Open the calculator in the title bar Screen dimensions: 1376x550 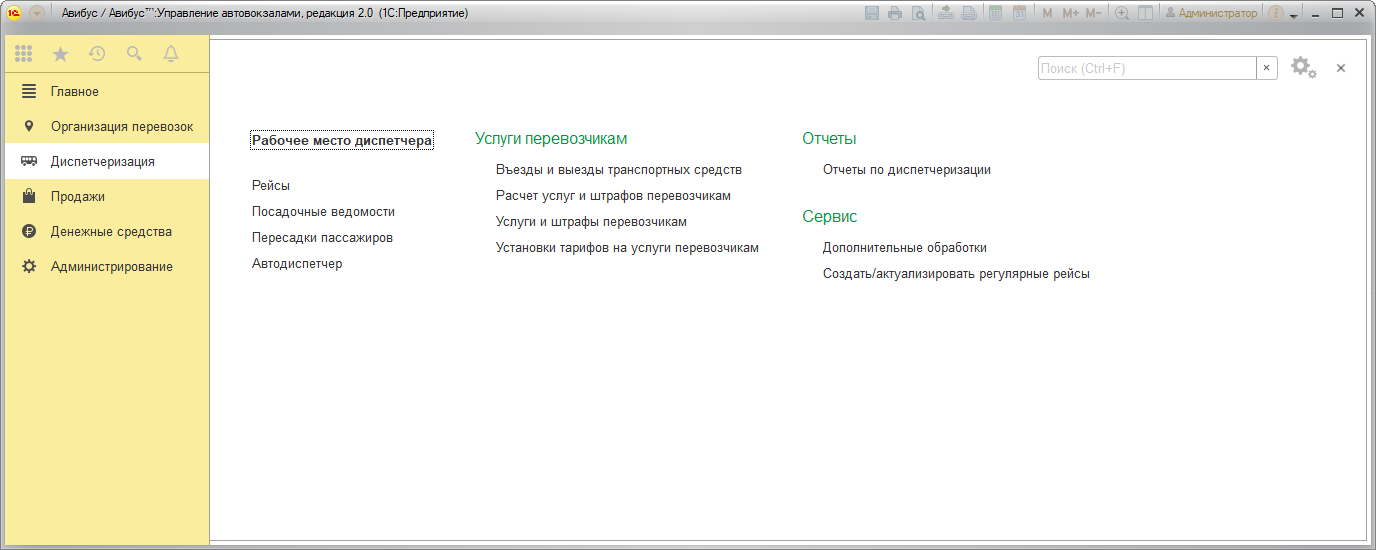tap(995, 13)
